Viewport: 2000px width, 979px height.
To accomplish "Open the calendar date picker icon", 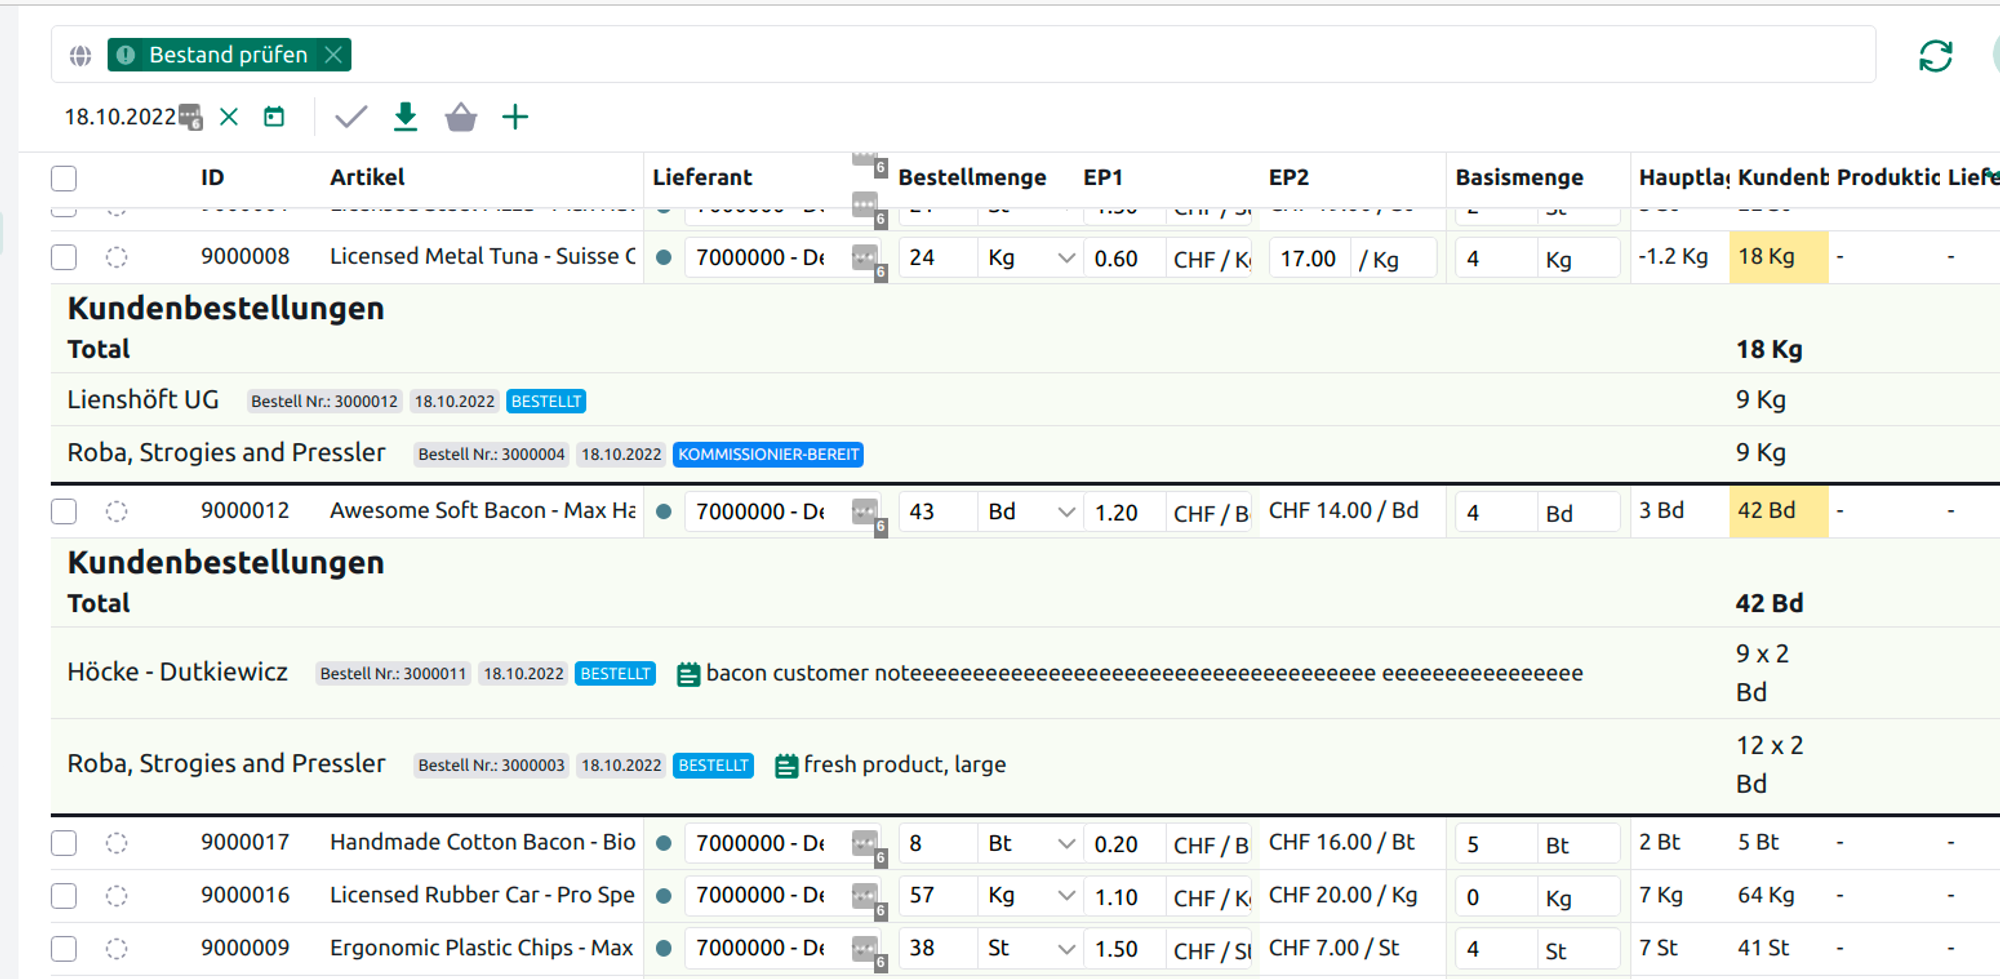I will click(274, 117).
